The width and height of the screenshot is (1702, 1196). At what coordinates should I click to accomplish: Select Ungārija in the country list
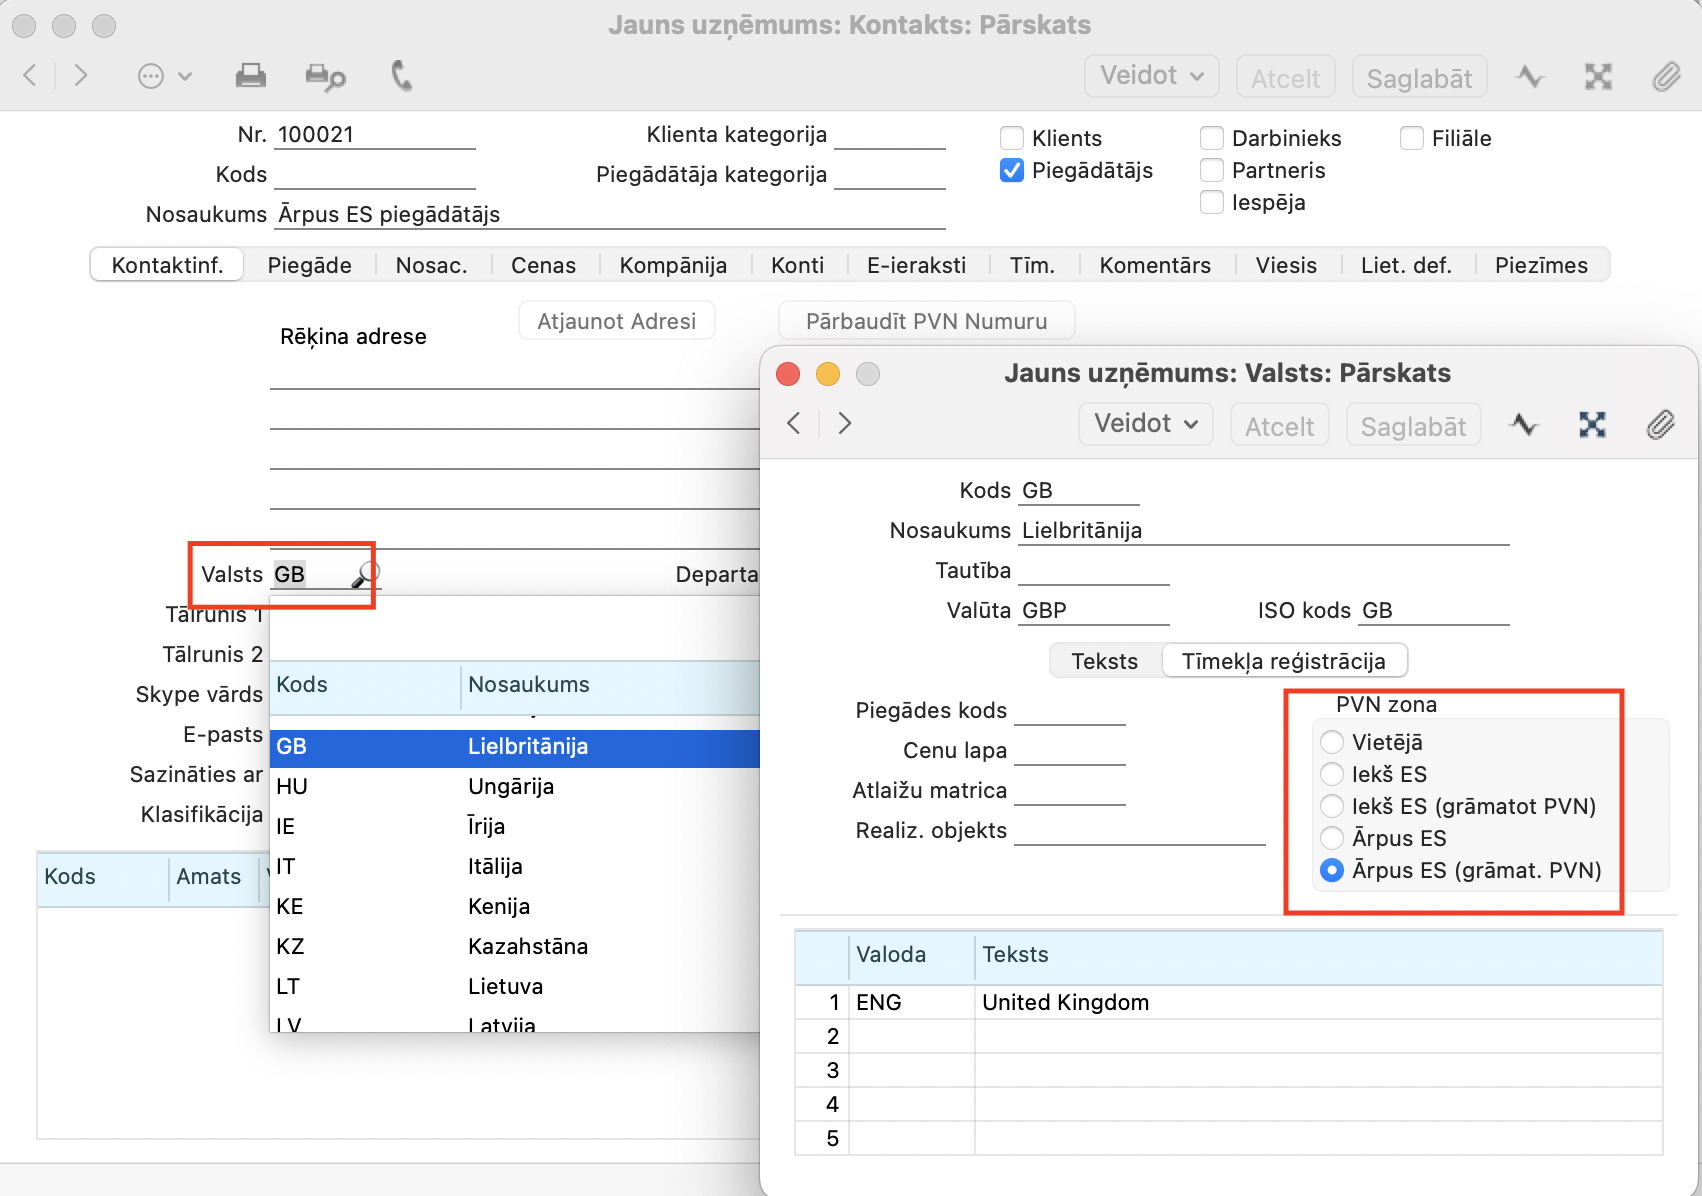510,786
